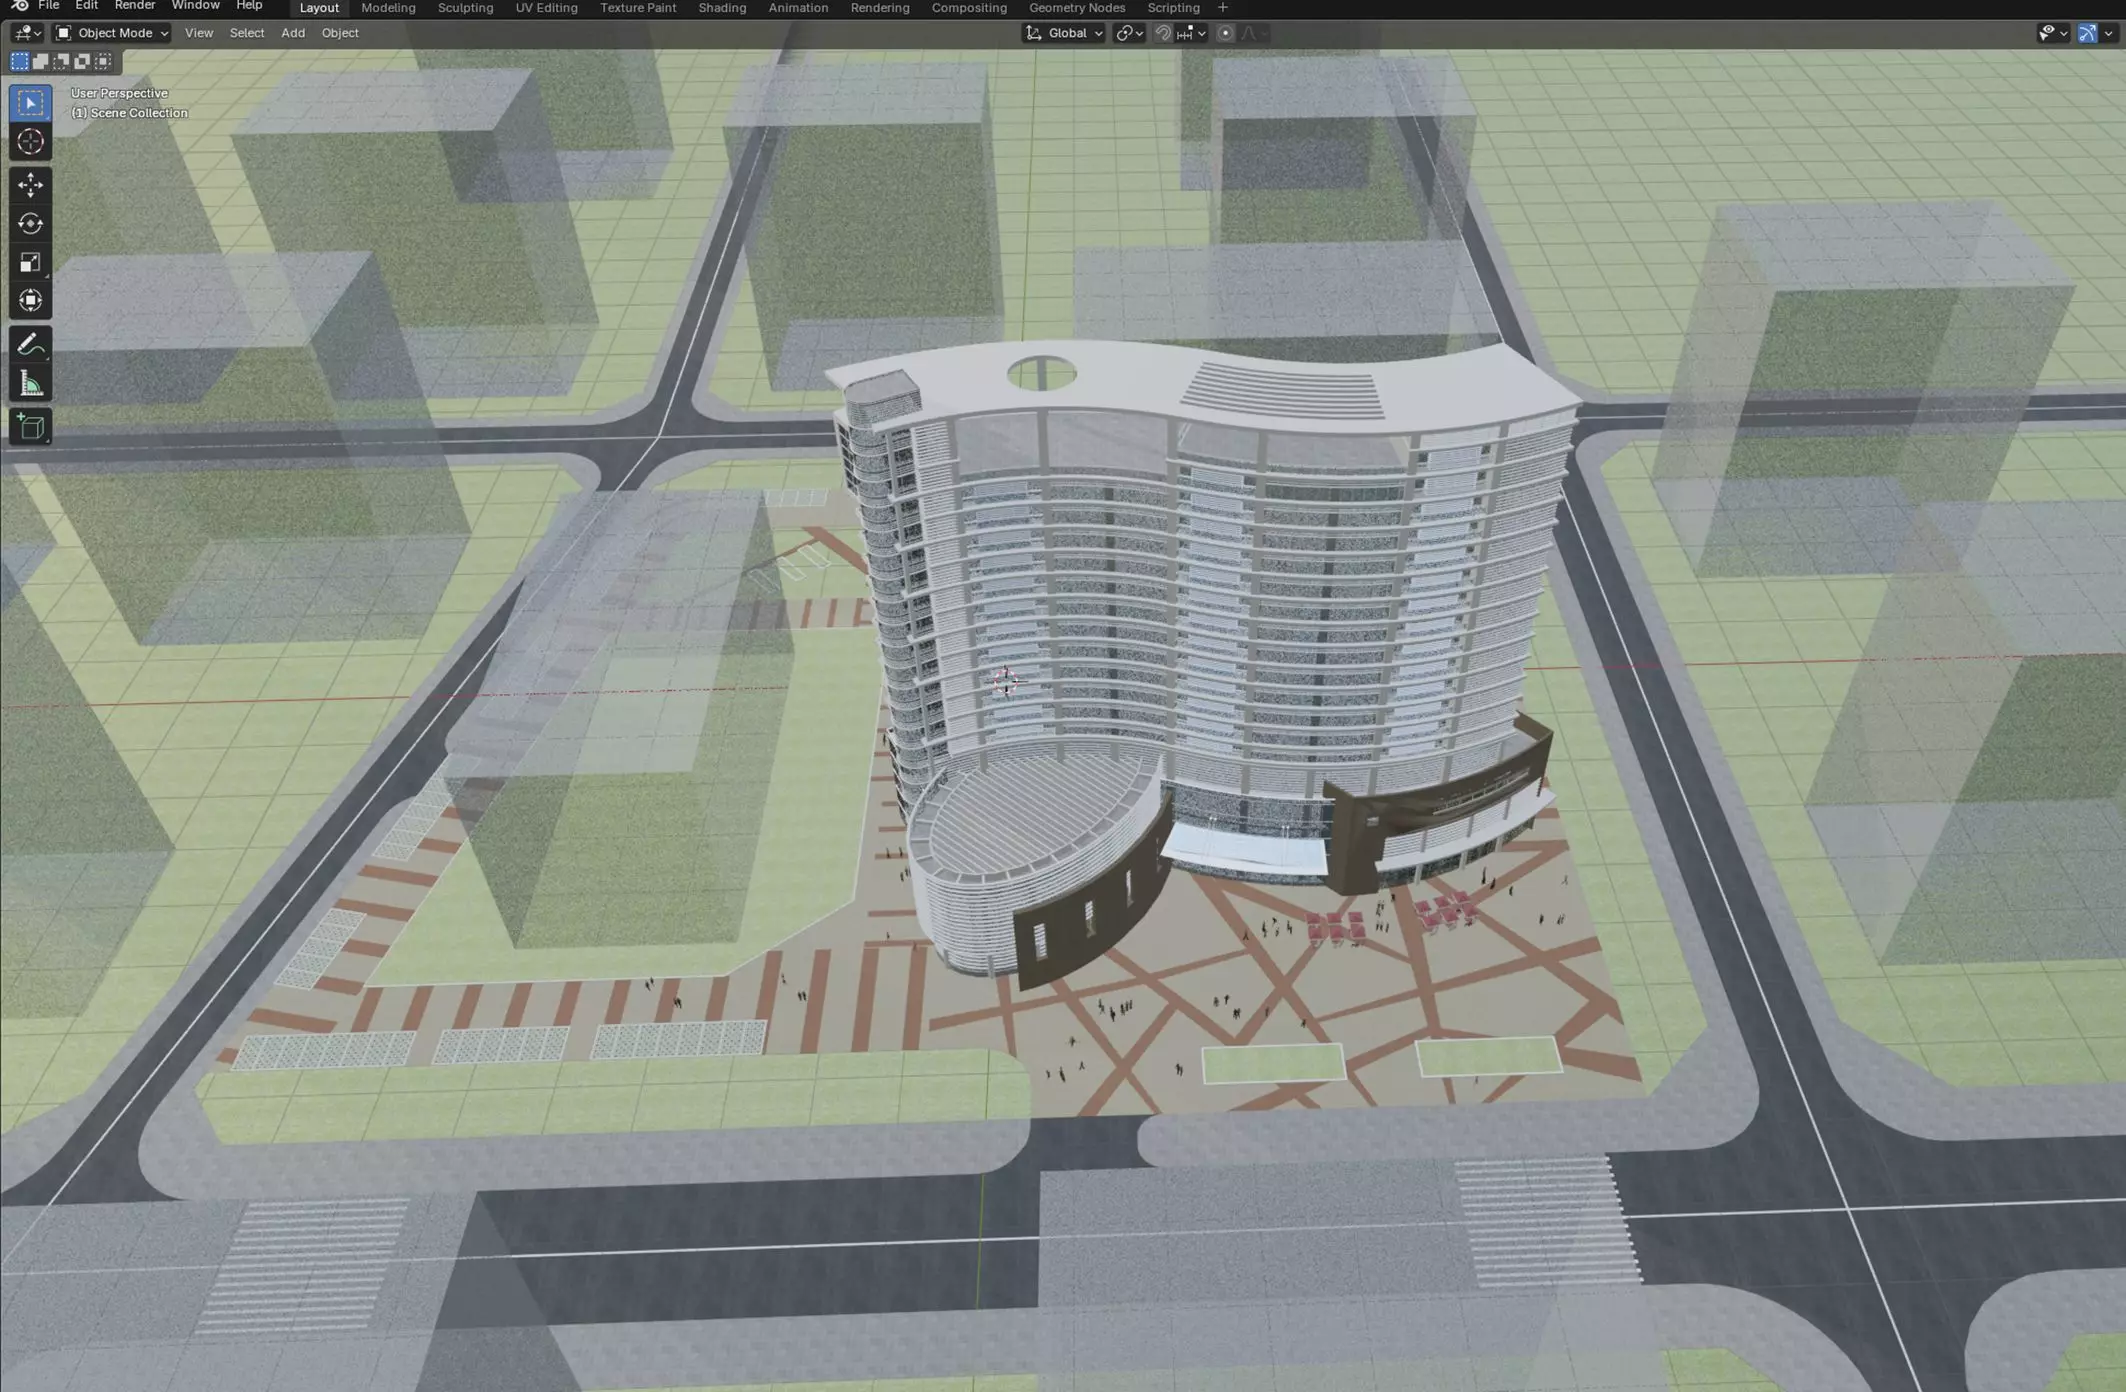Open the Help menu

tap(249, 6)
